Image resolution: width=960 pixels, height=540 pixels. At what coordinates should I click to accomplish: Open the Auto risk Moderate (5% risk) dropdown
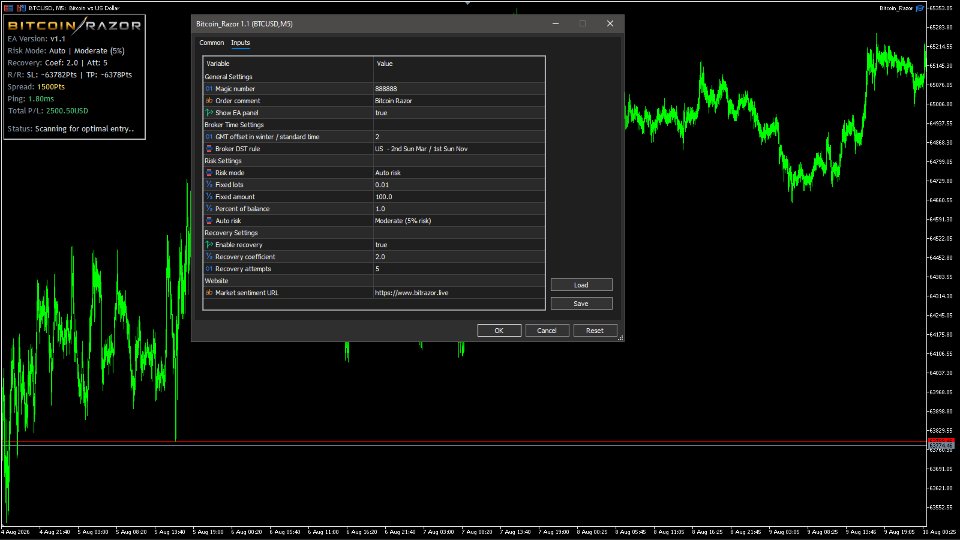459,220
